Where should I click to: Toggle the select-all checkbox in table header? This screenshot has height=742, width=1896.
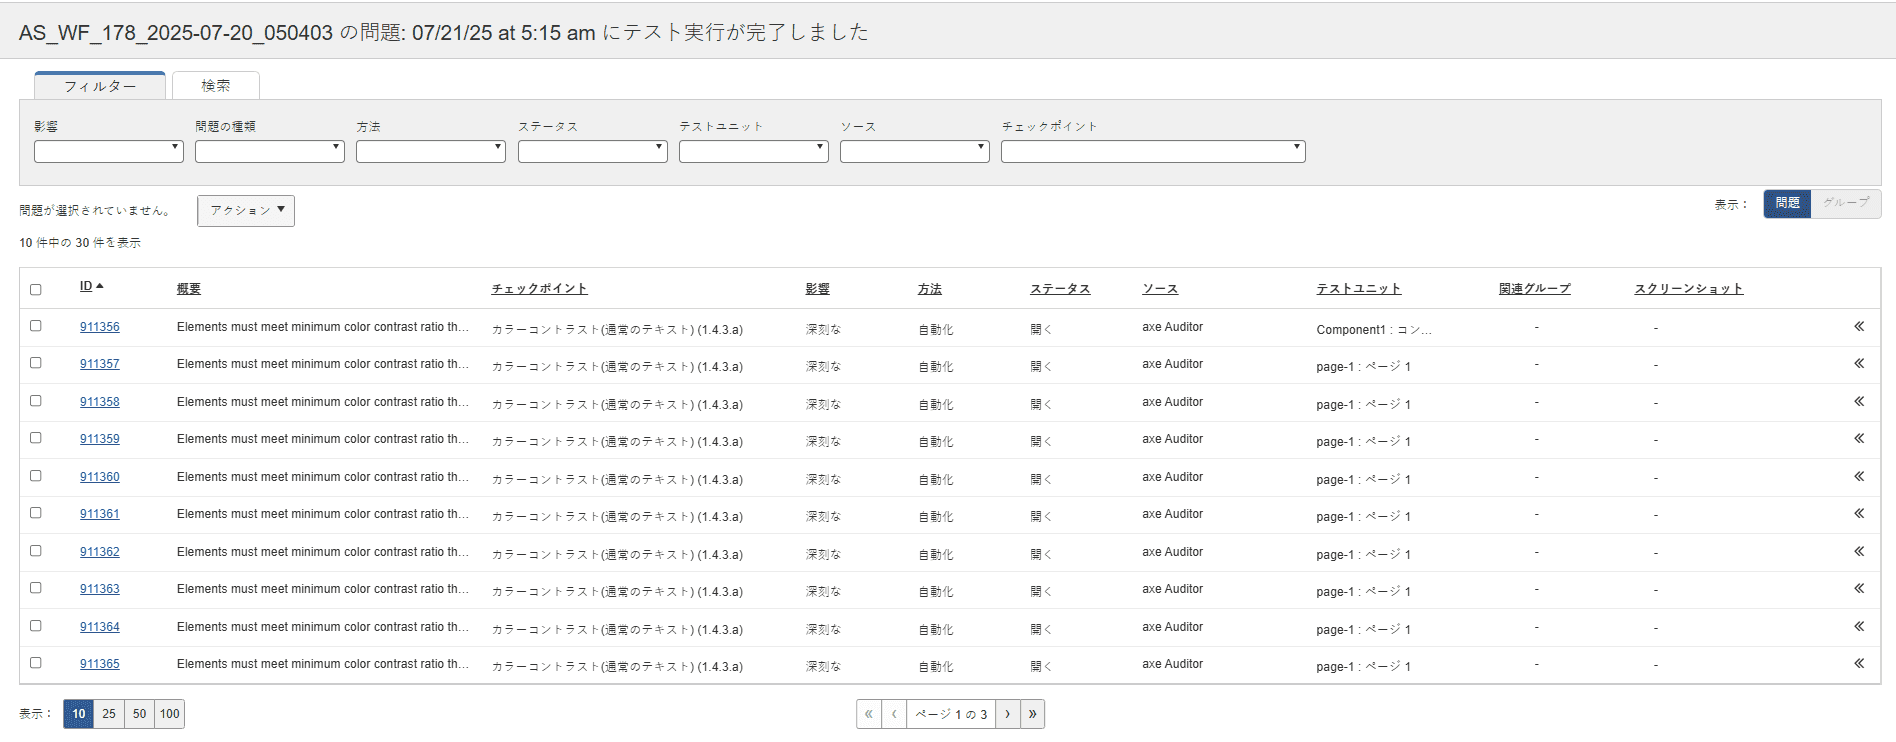pos(36,290)
